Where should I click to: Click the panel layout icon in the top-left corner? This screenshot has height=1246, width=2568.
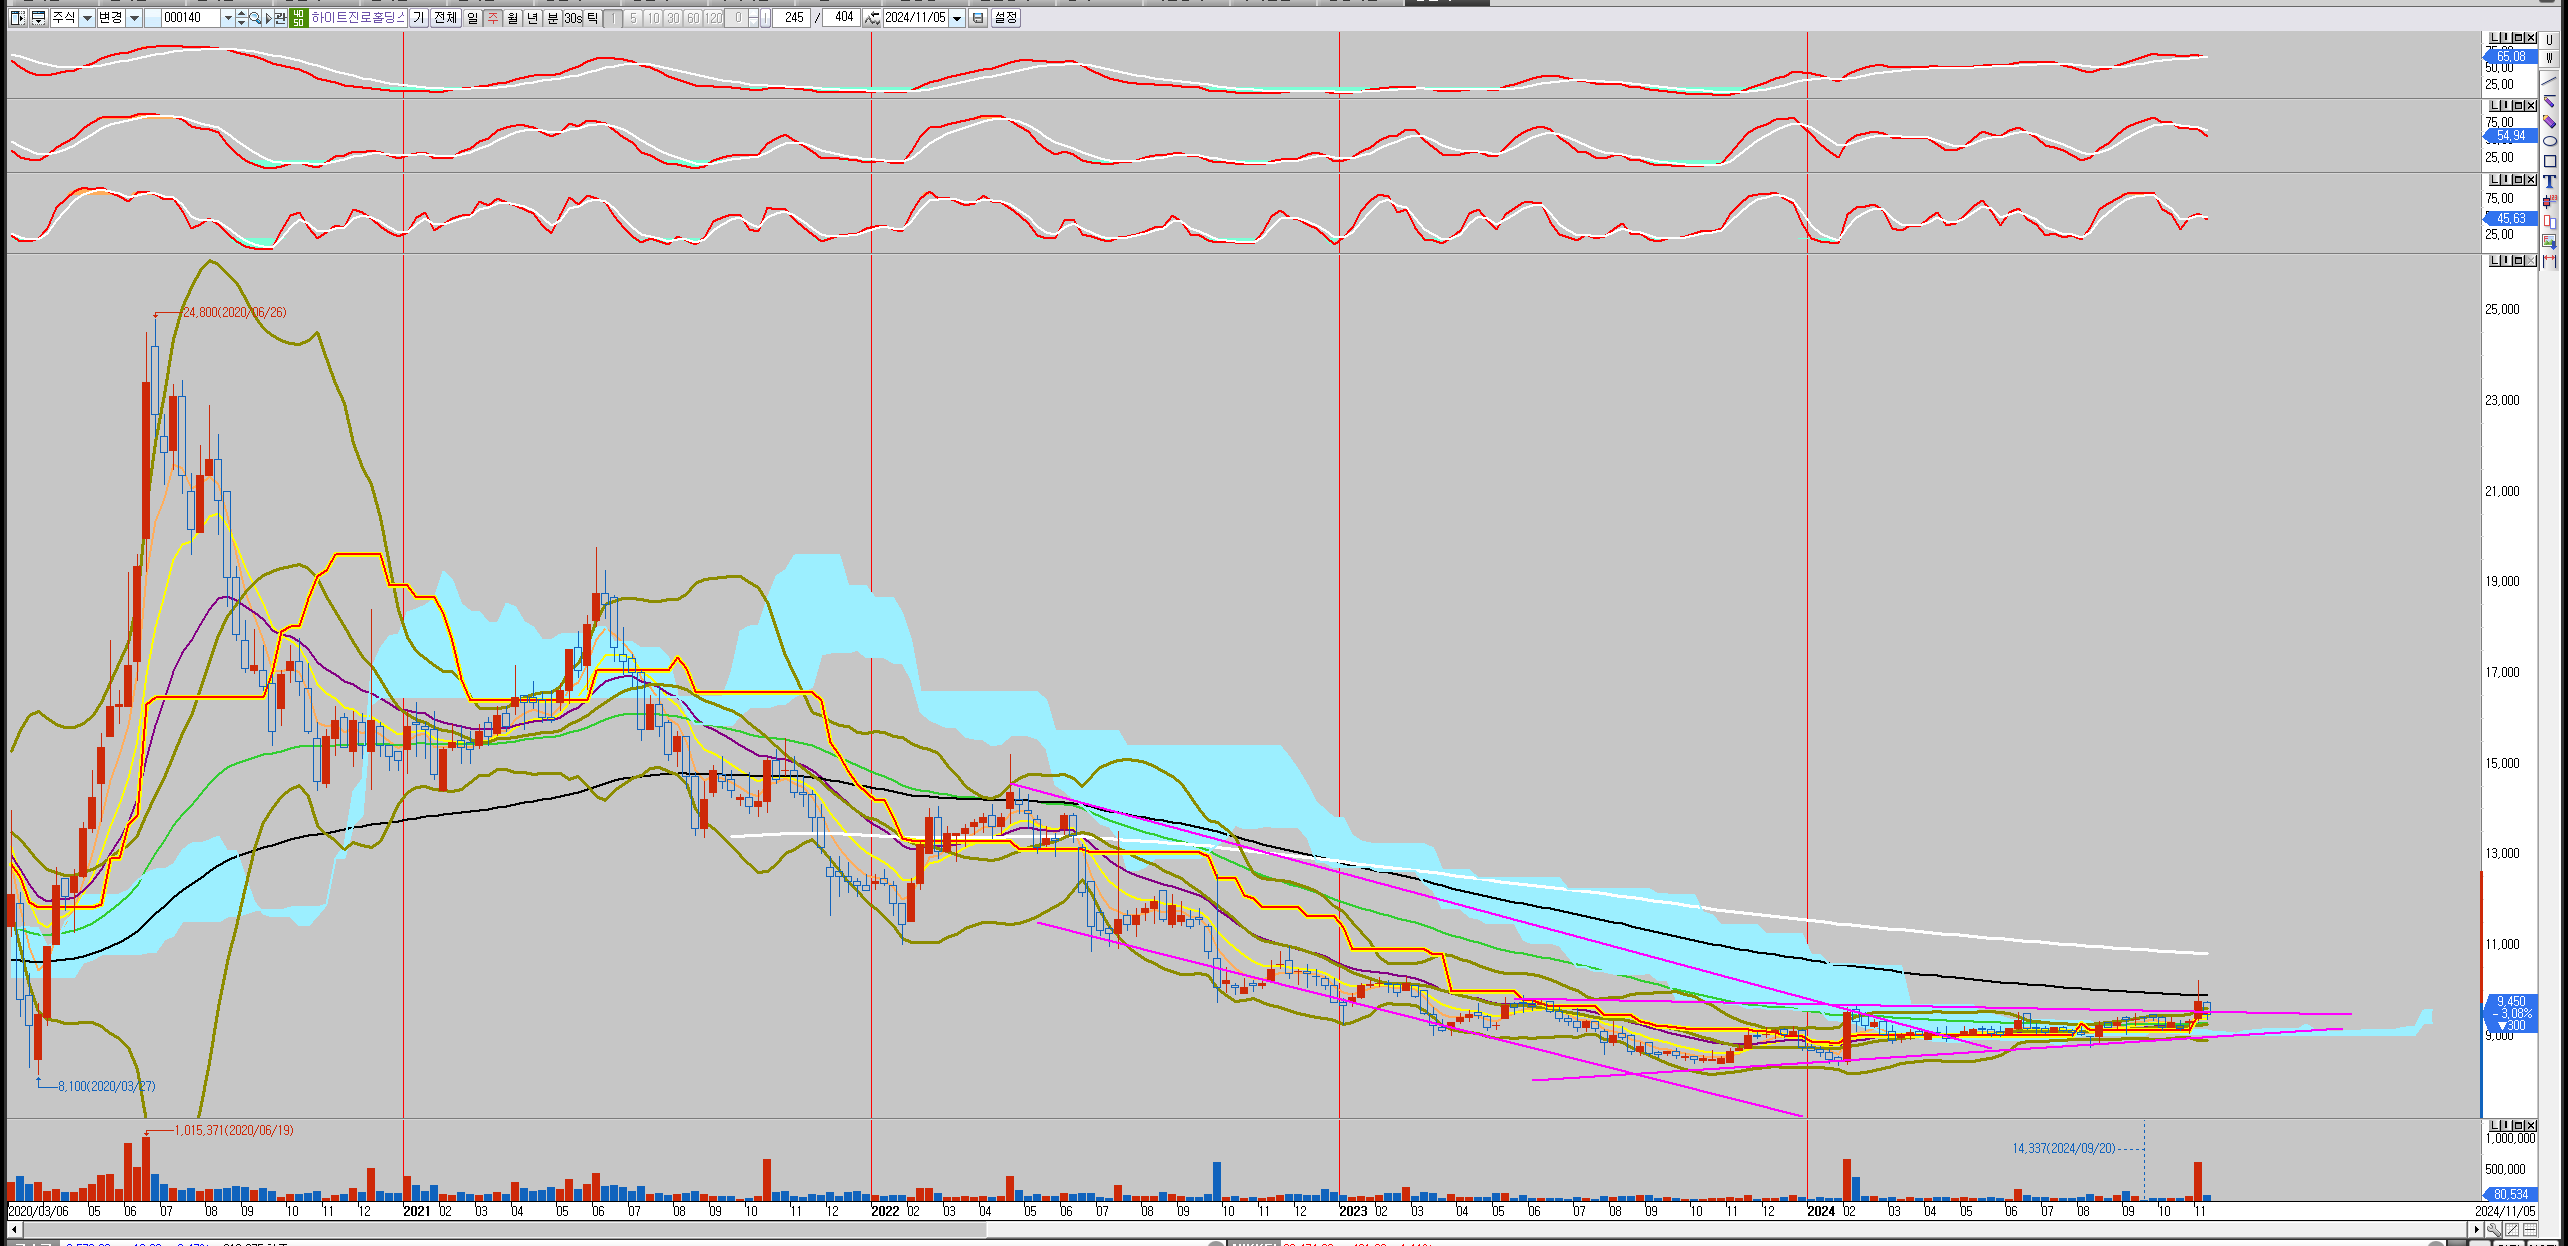18,18
